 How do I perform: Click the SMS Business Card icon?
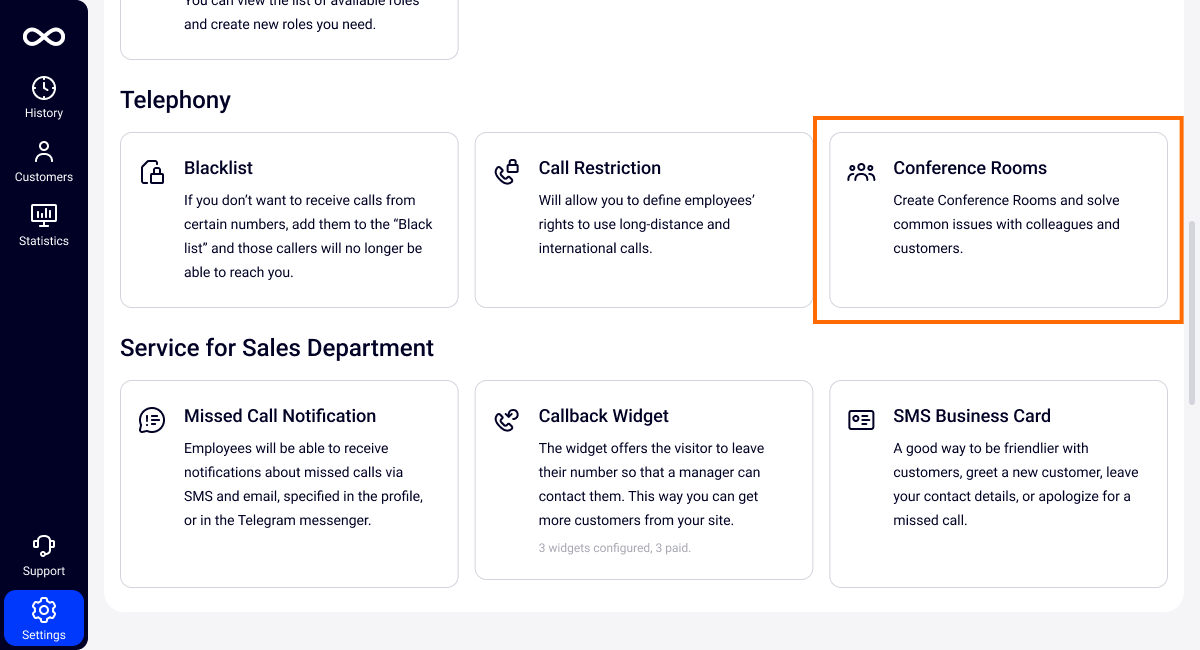(861, 420)
